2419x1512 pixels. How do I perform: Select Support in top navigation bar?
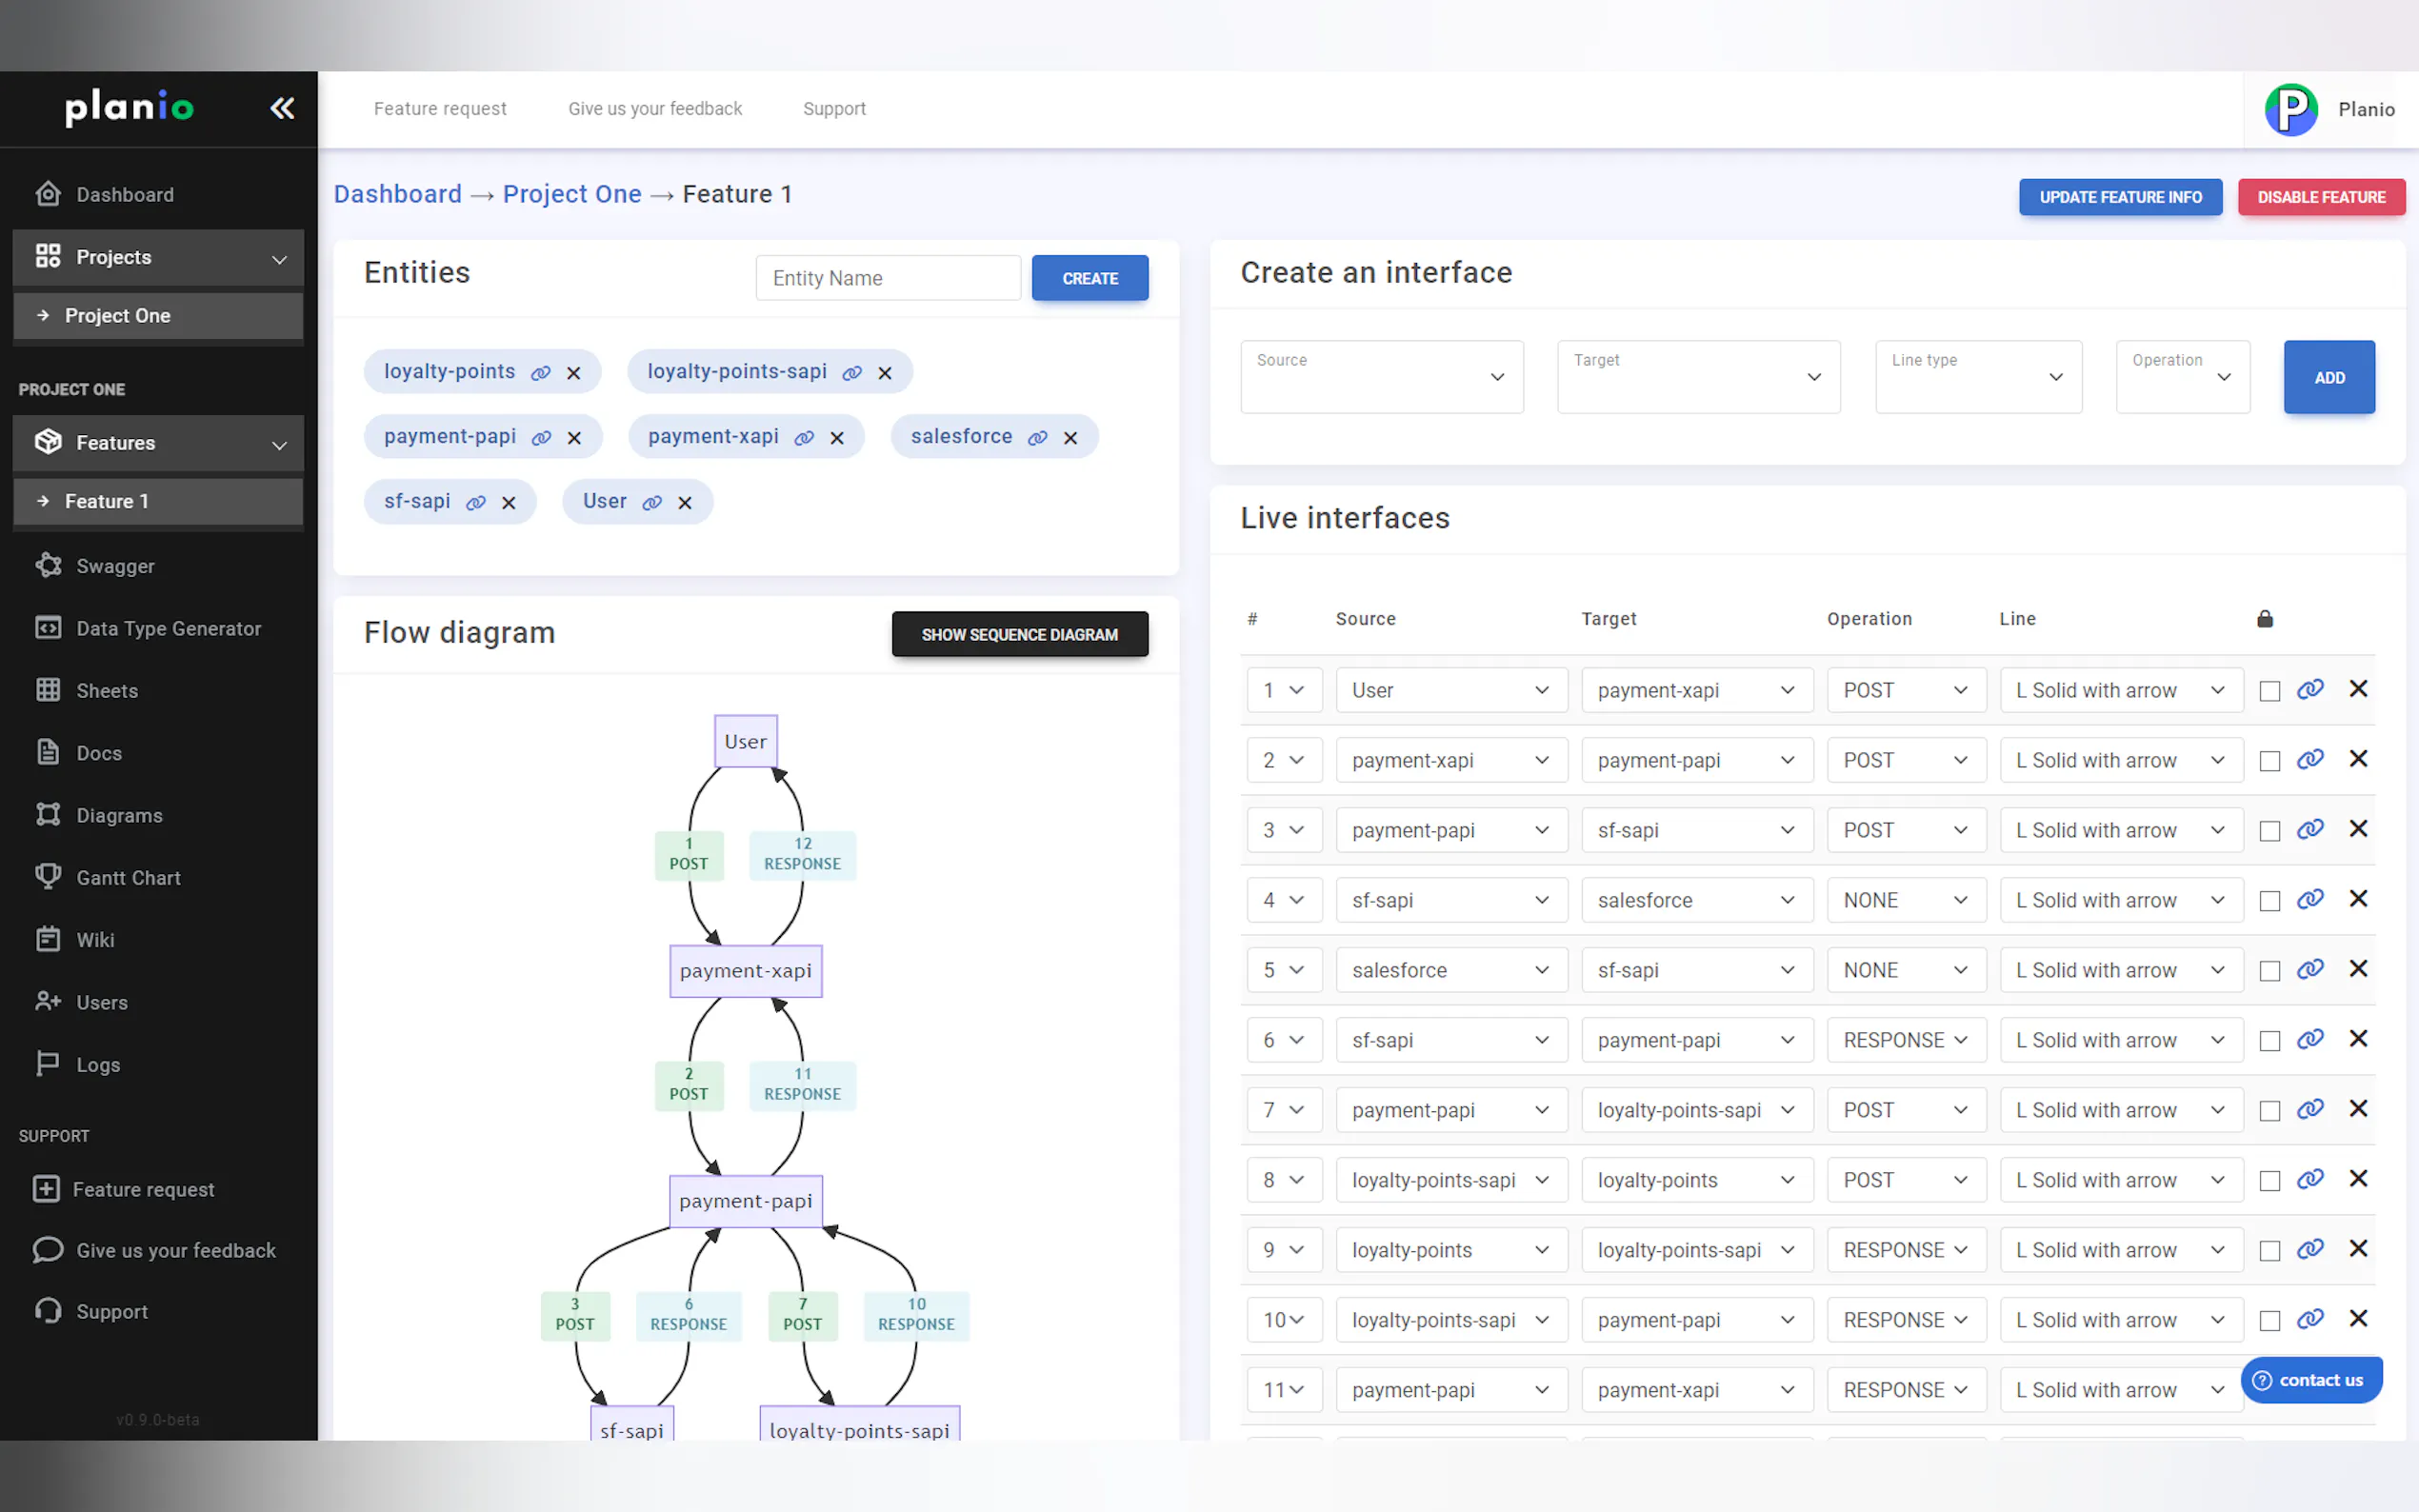pyautogui.click(x=834, y=108)
